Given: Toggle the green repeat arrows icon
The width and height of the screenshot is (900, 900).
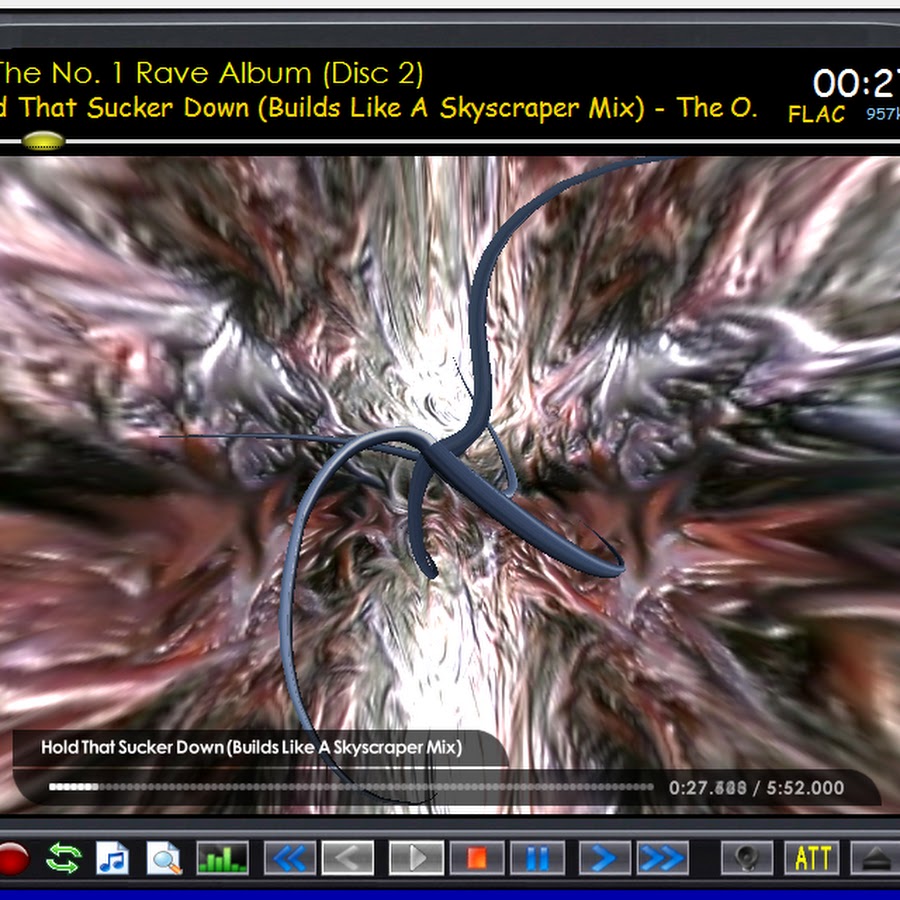Looking at the screenshot, I should (x=62, y=858).
